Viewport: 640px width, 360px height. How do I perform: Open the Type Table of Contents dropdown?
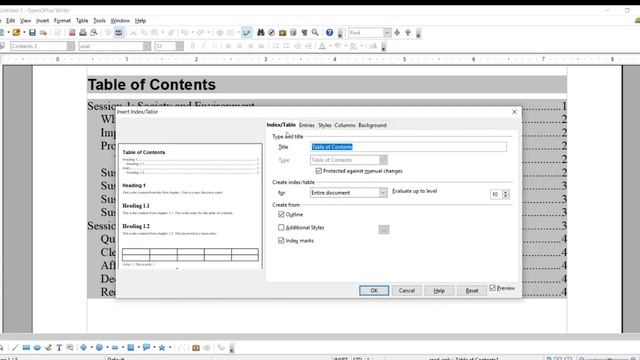tap(383, 160)
